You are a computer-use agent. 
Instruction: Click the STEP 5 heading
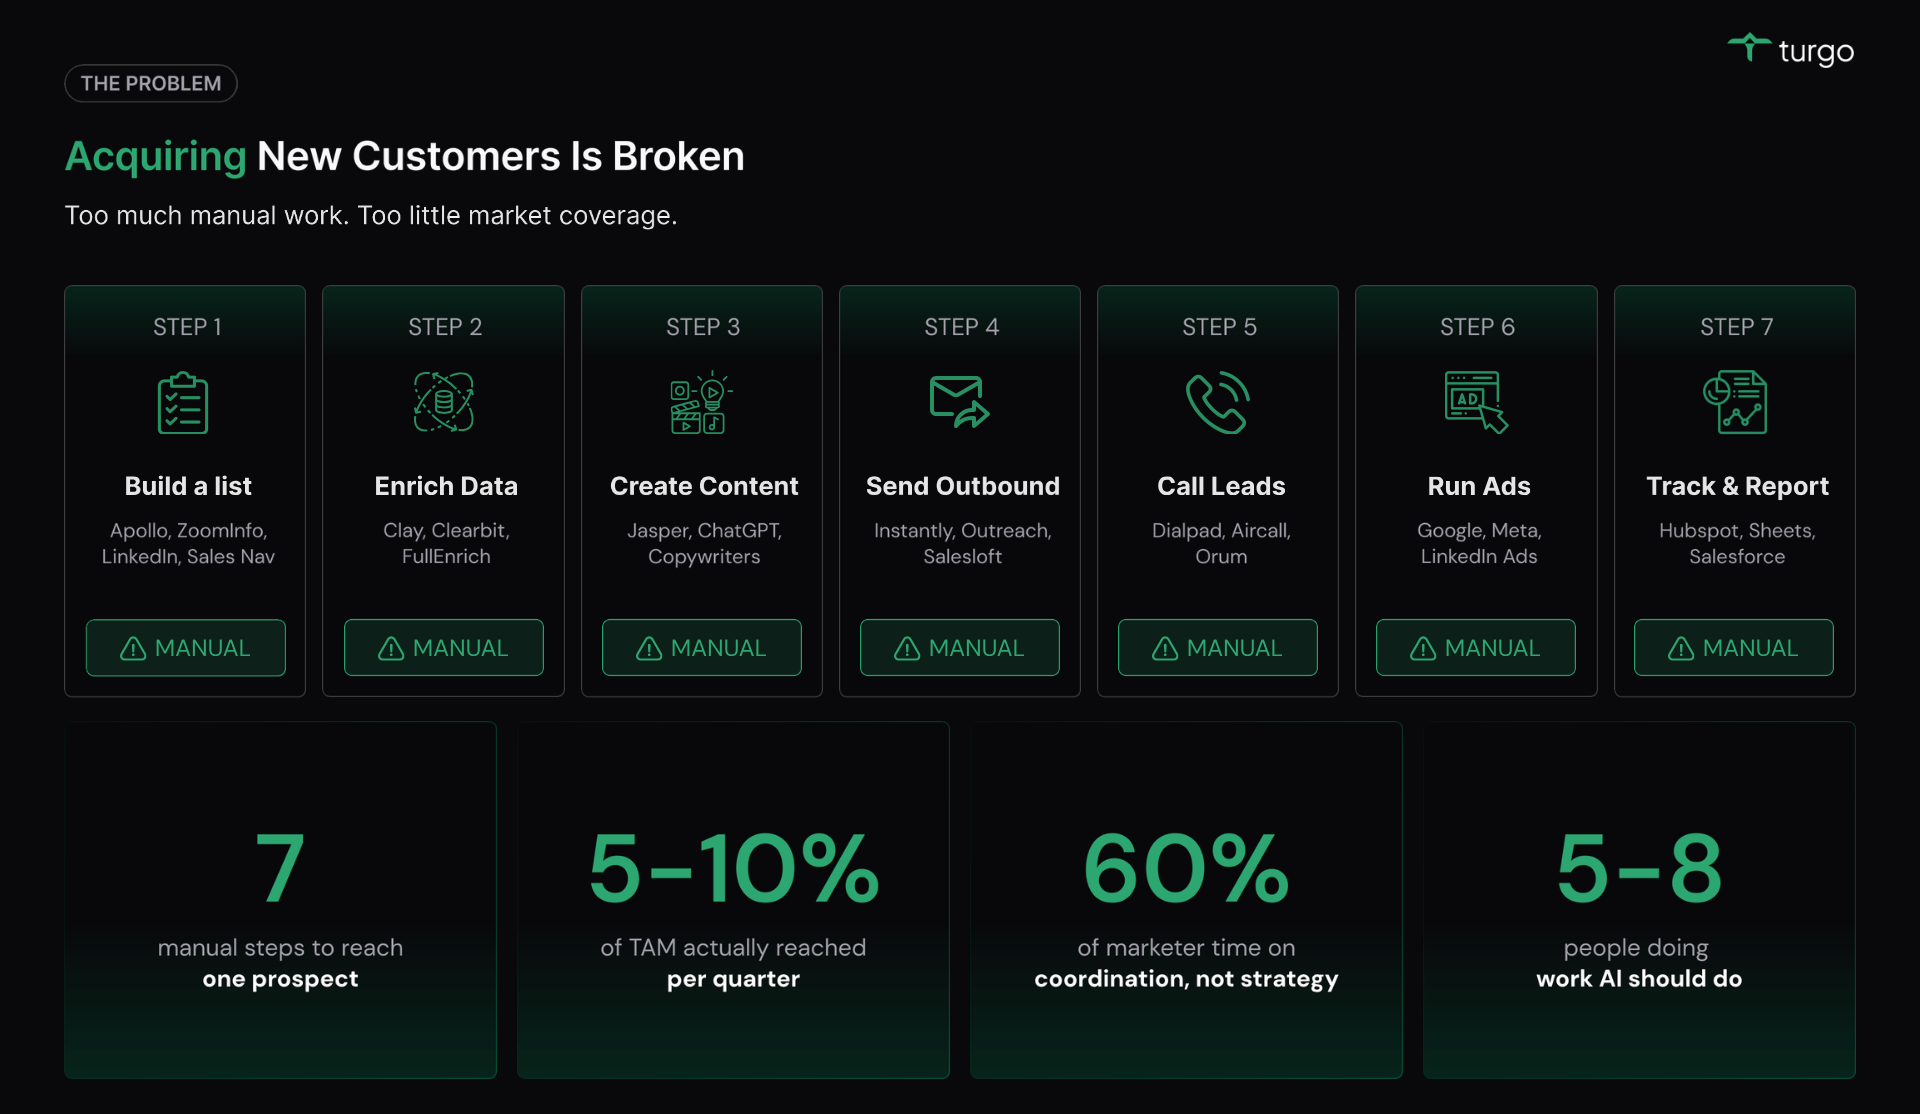1219,327
